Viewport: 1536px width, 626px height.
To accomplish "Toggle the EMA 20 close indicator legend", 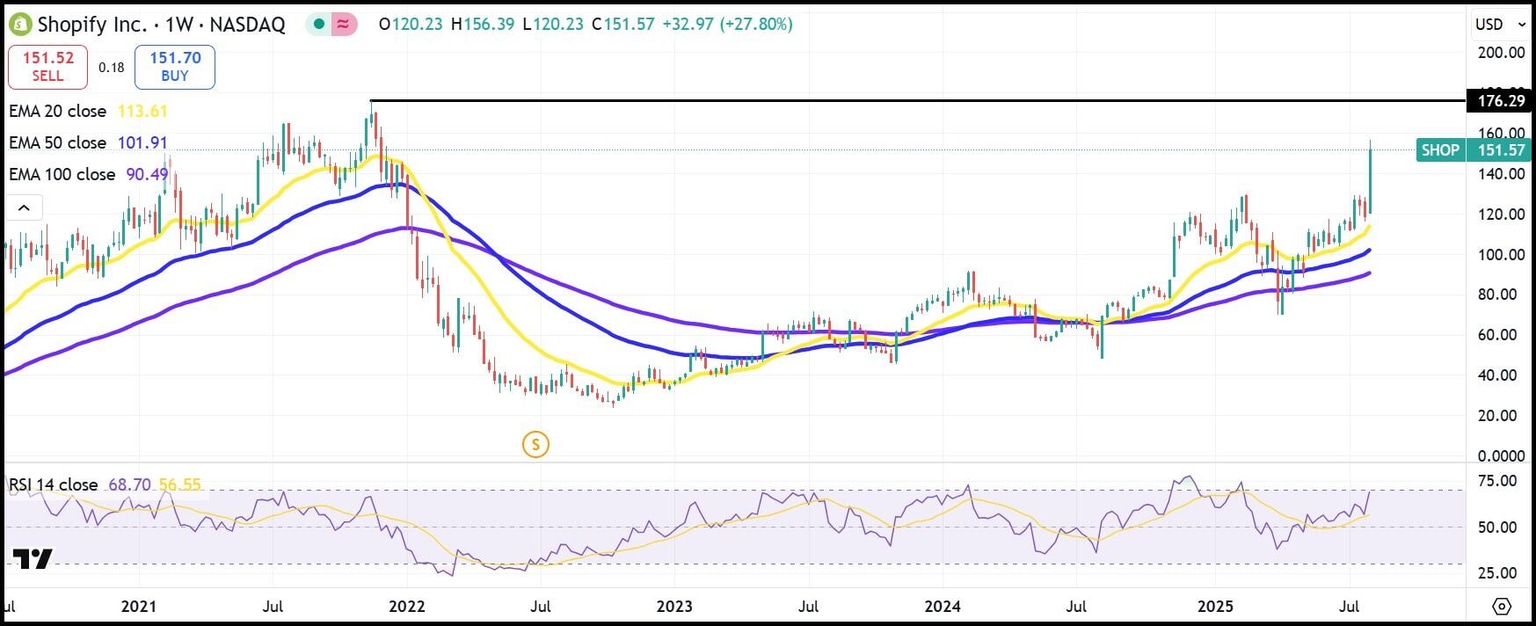I will 57,111.
